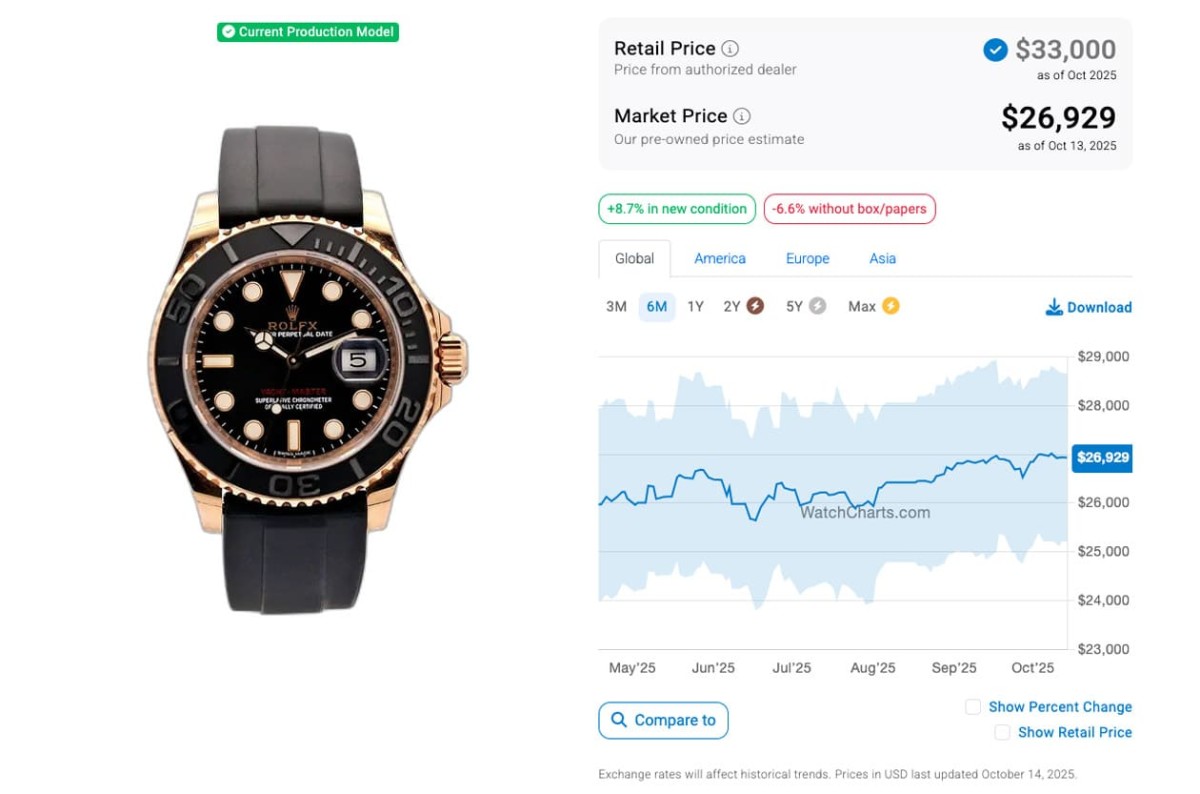Screen dimensions: 1200x794
Task: Select the 1Y time range
Action: [695, 307]
